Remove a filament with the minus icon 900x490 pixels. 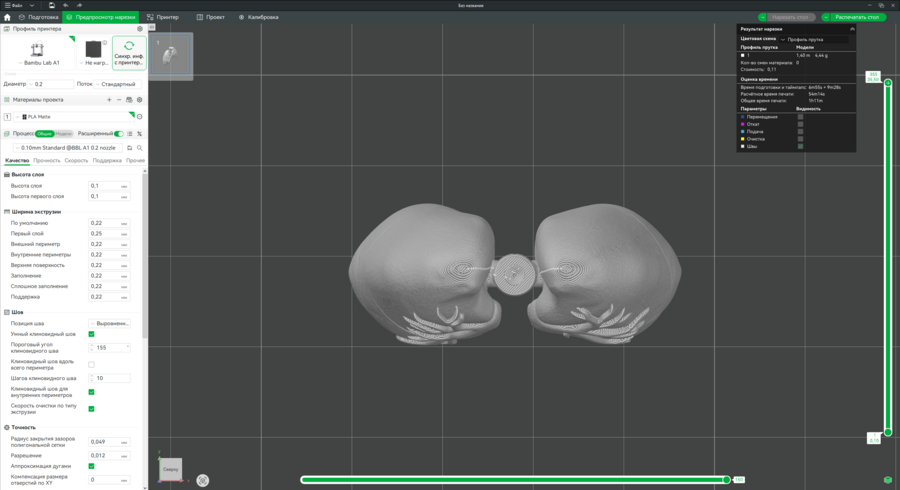point(119,100)
